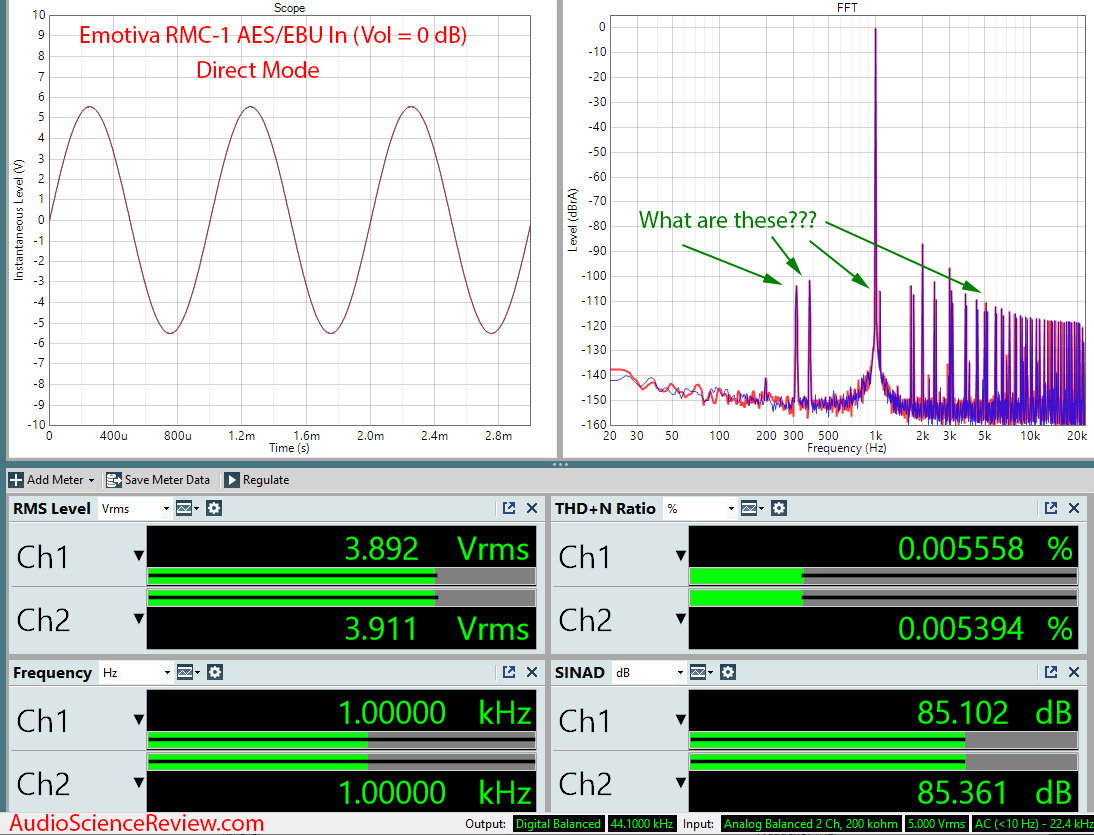The width and height of the screenshot is (1094, 835).
Task: Close the THD+N Ratio meter
Action: [x=1074, y=509]
